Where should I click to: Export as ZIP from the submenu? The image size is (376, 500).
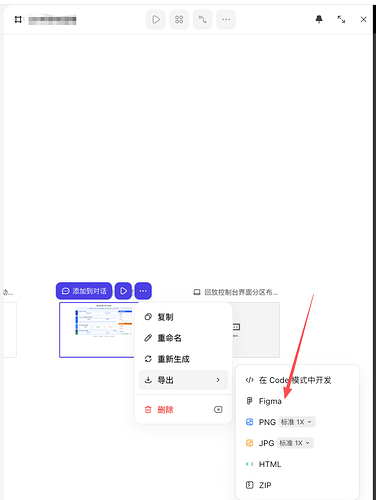point(297,485)
